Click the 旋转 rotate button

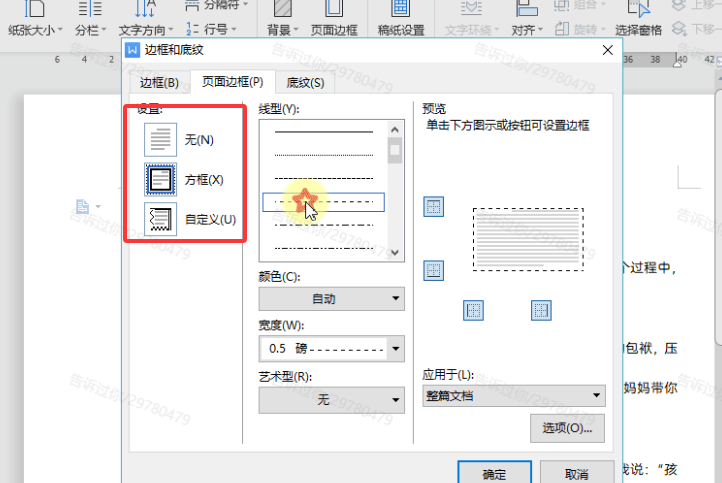coord(580,29)
